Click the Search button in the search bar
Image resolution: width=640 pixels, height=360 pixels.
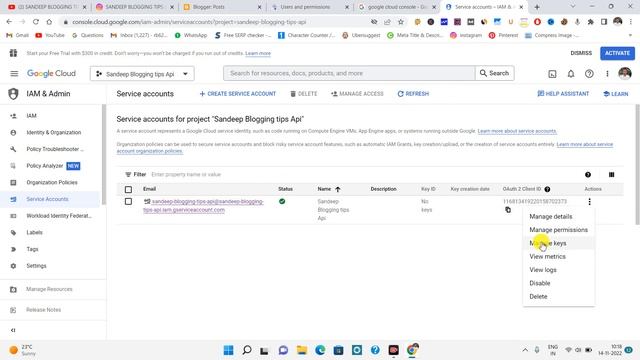pos(494,73)
